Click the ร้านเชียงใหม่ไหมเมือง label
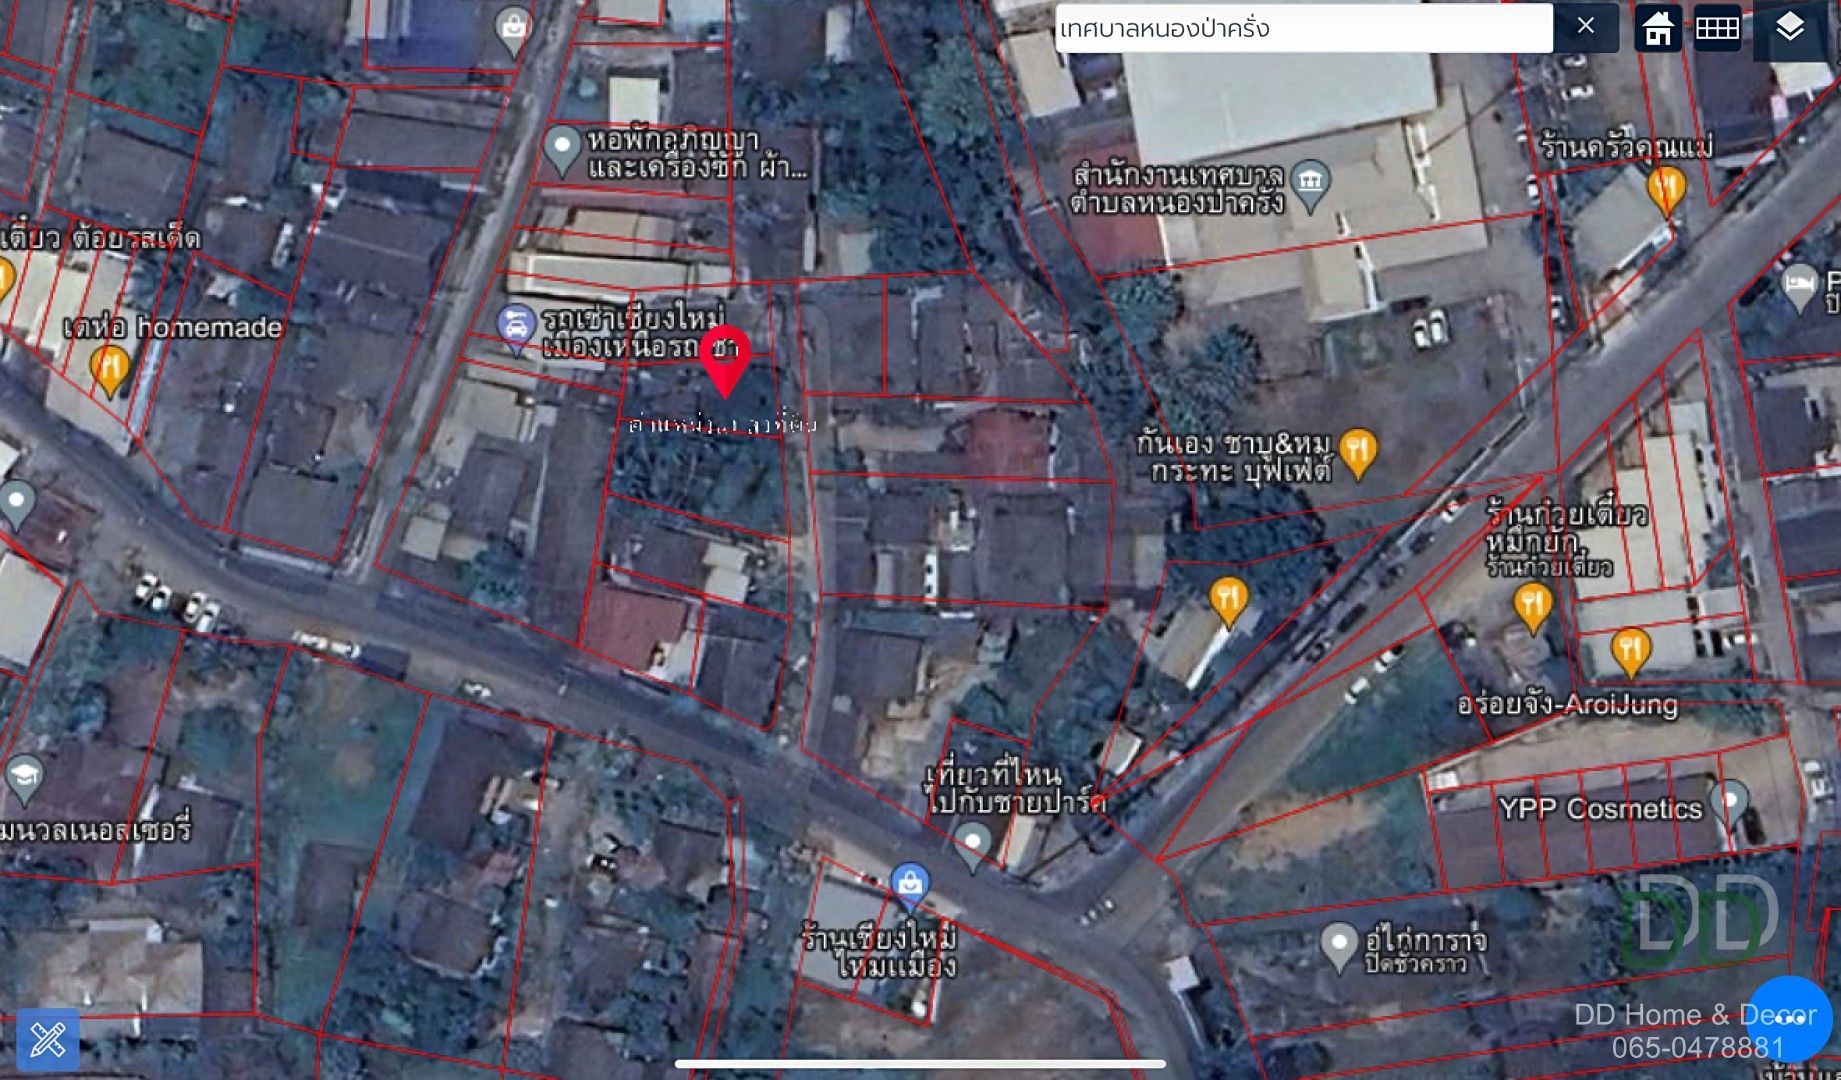1841x1080 pixels. [880, 952]
